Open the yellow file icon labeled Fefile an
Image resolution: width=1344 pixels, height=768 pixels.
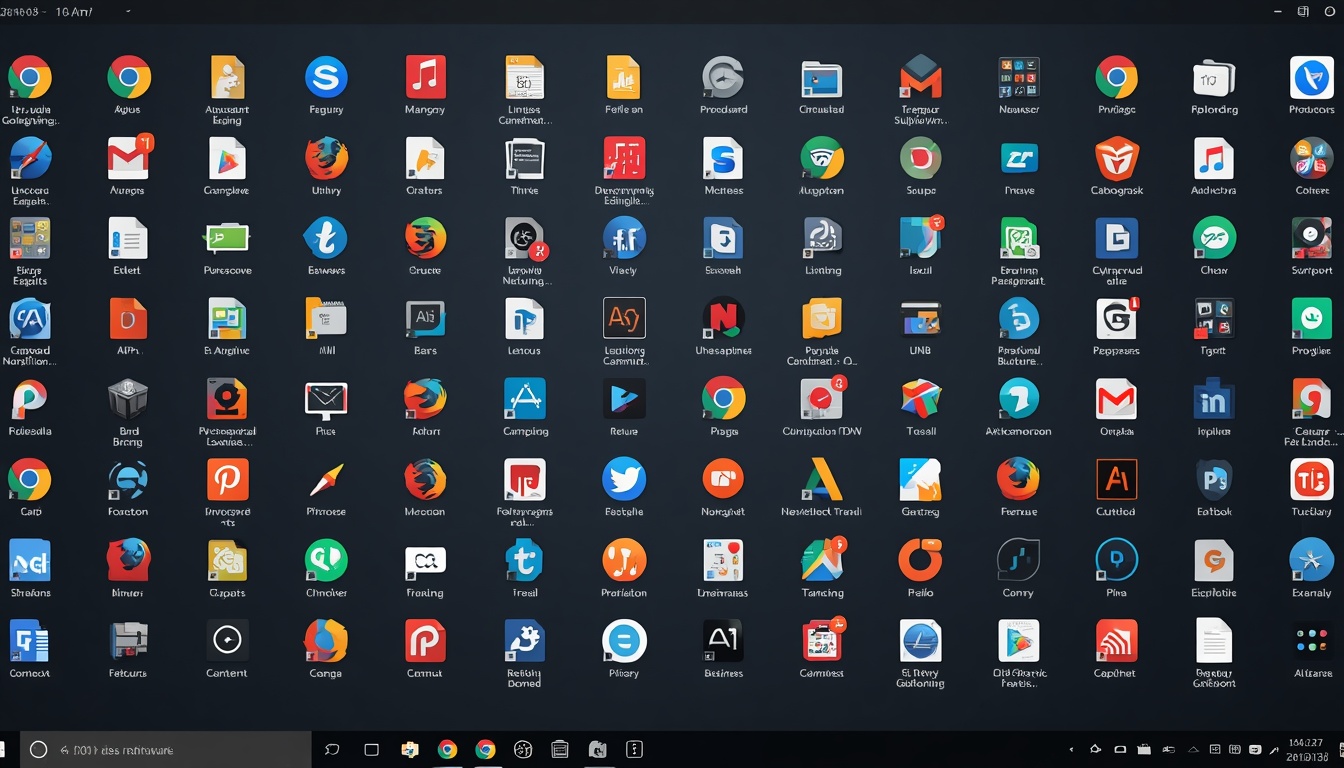click(x=623, y=77)
